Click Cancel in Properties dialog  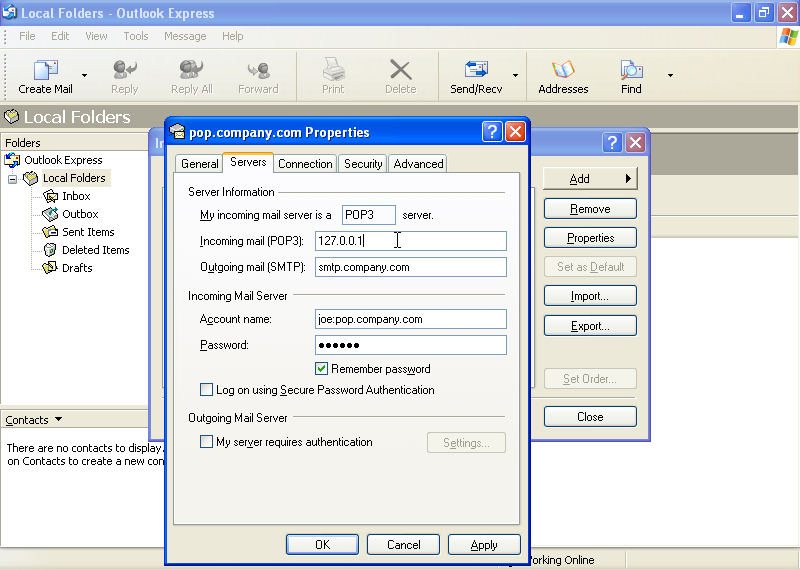tap(403, 544)
